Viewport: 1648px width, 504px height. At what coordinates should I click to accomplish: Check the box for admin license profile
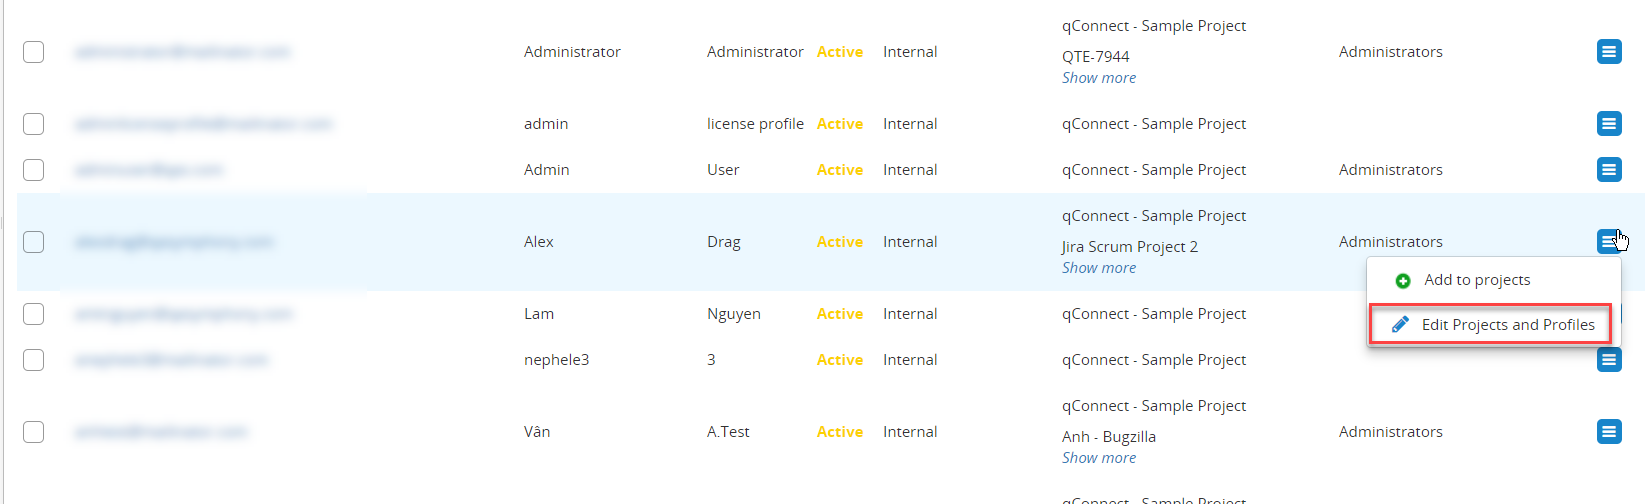[x=34, y=124]
